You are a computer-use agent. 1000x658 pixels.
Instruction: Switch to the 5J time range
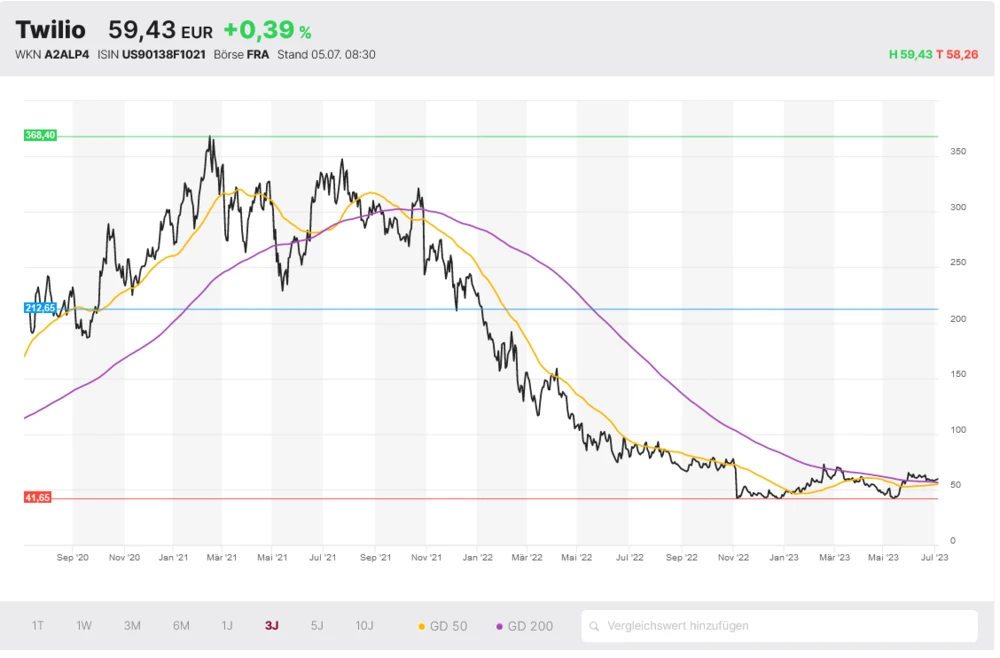317,626
